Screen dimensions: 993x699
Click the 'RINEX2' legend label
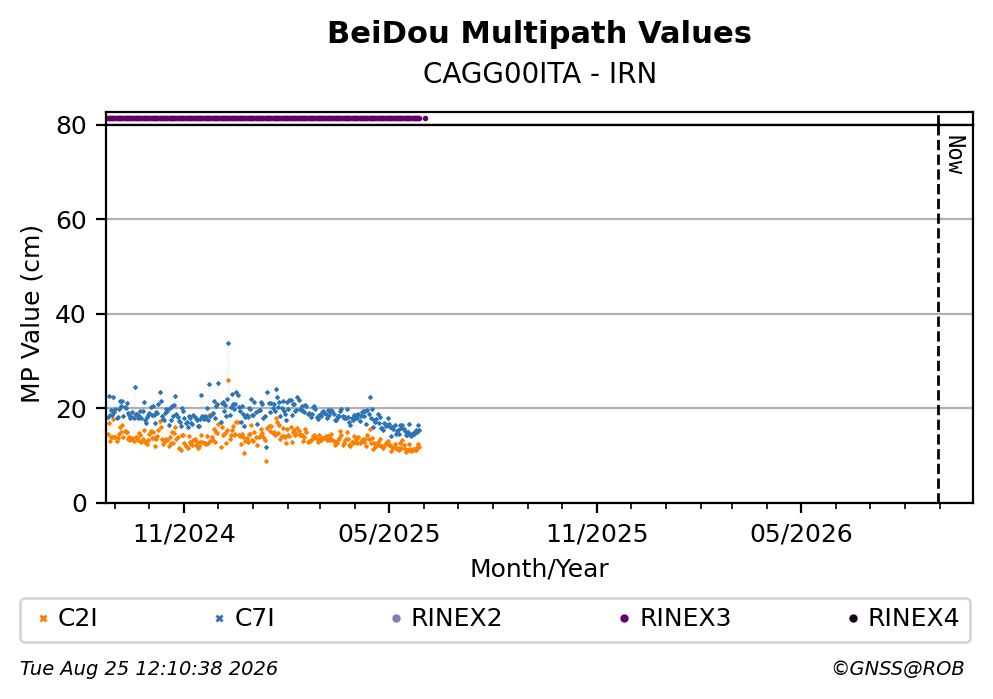click(x=456, y=617)
